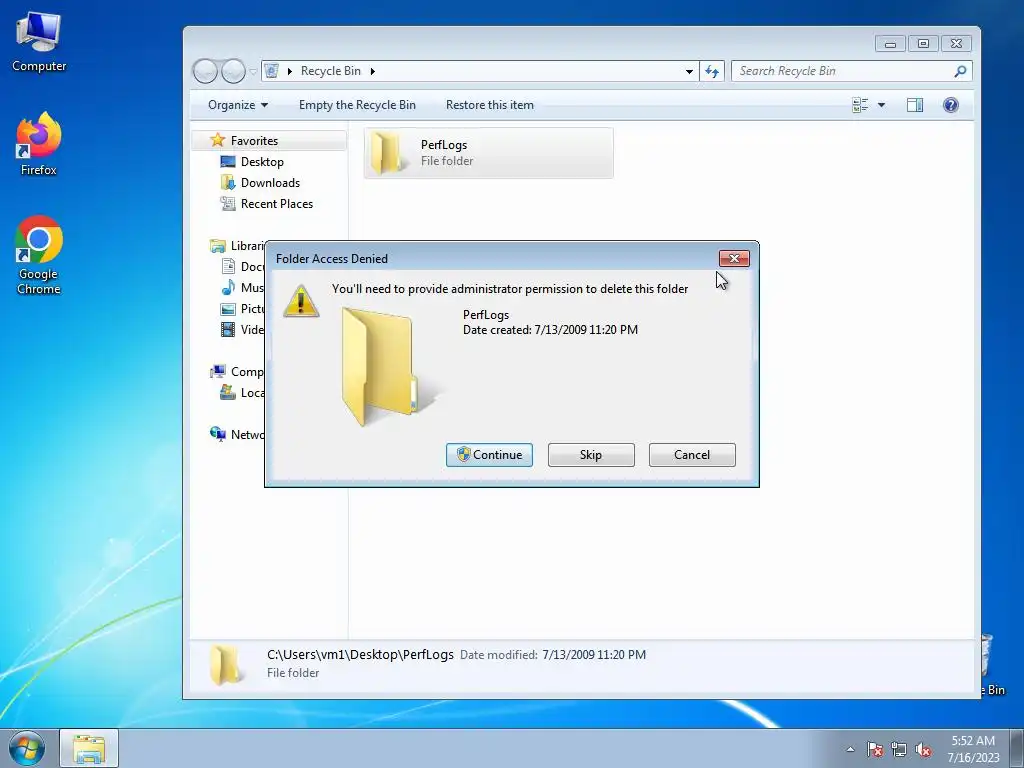Click Cancel in Folder Access Denied dialog

point(692,455)
